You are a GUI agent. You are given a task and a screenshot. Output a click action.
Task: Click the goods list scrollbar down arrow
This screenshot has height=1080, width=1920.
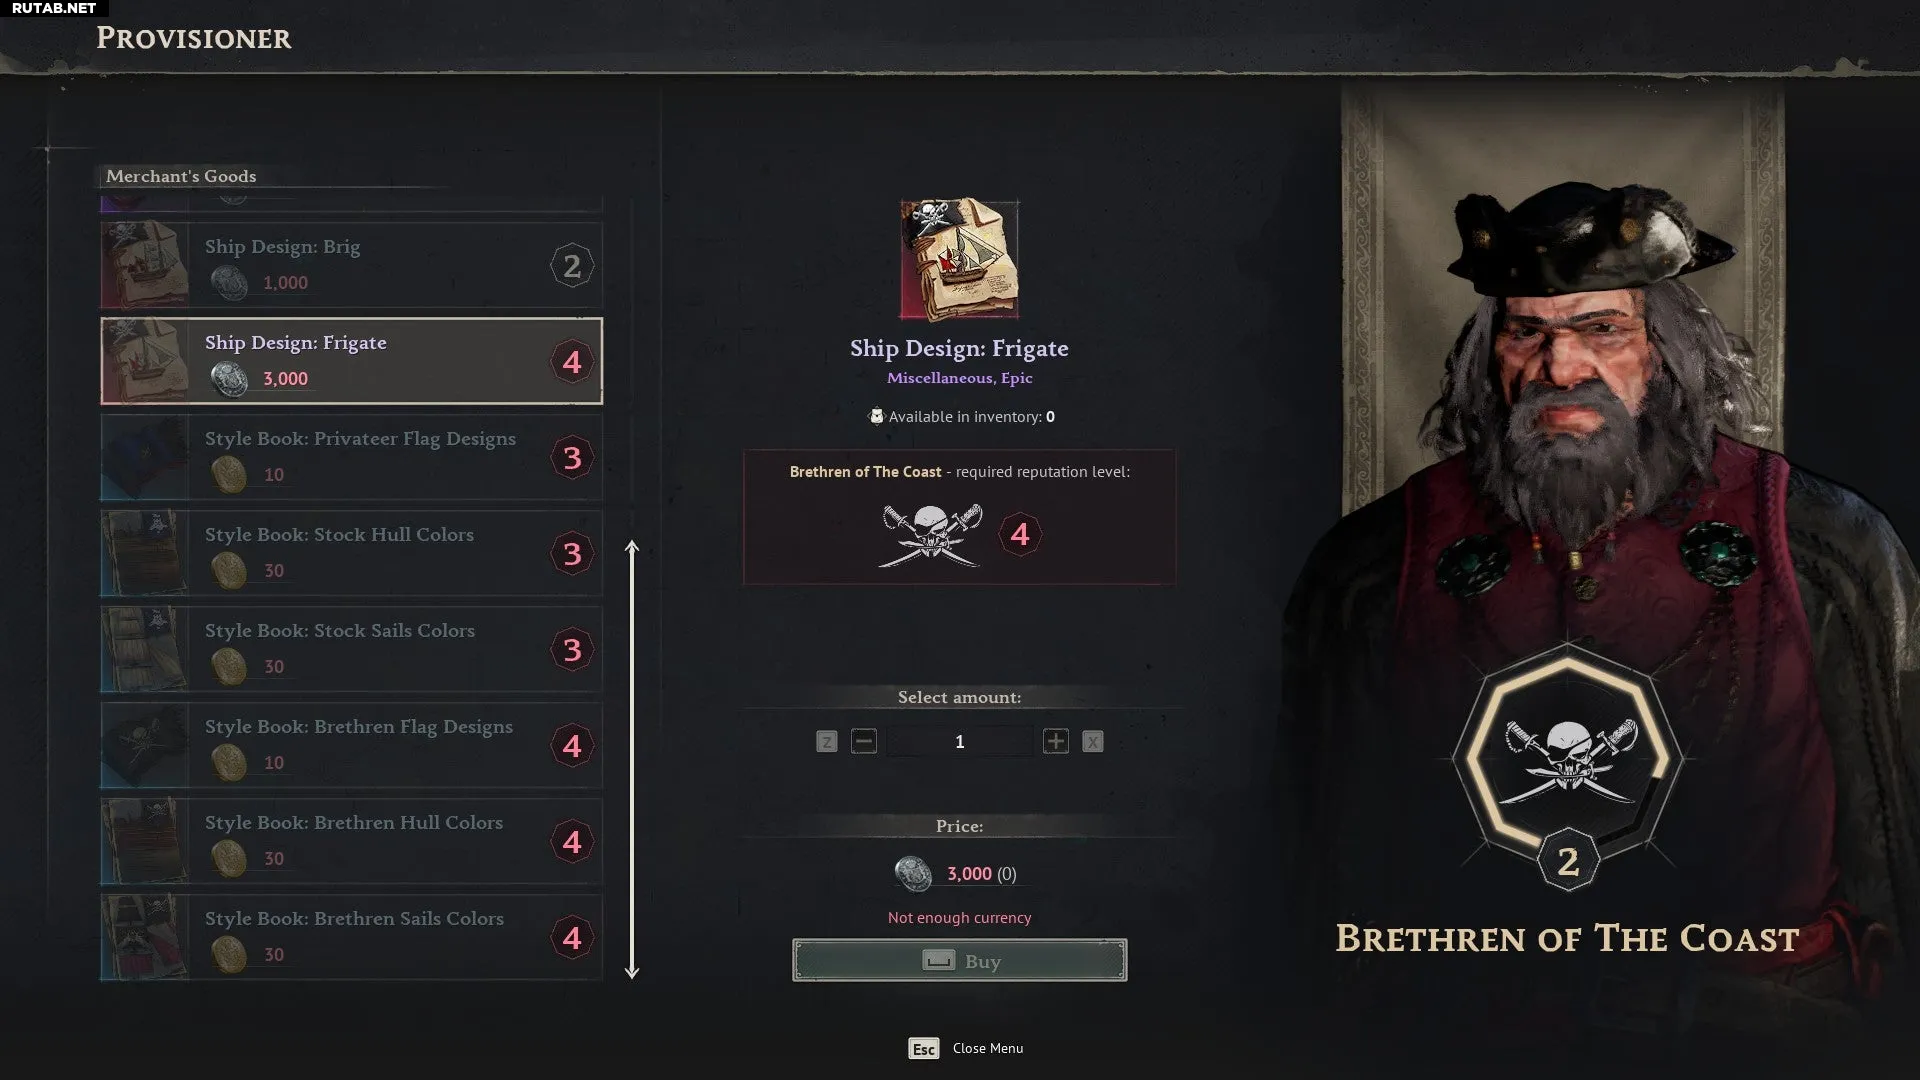click(632, 971)
